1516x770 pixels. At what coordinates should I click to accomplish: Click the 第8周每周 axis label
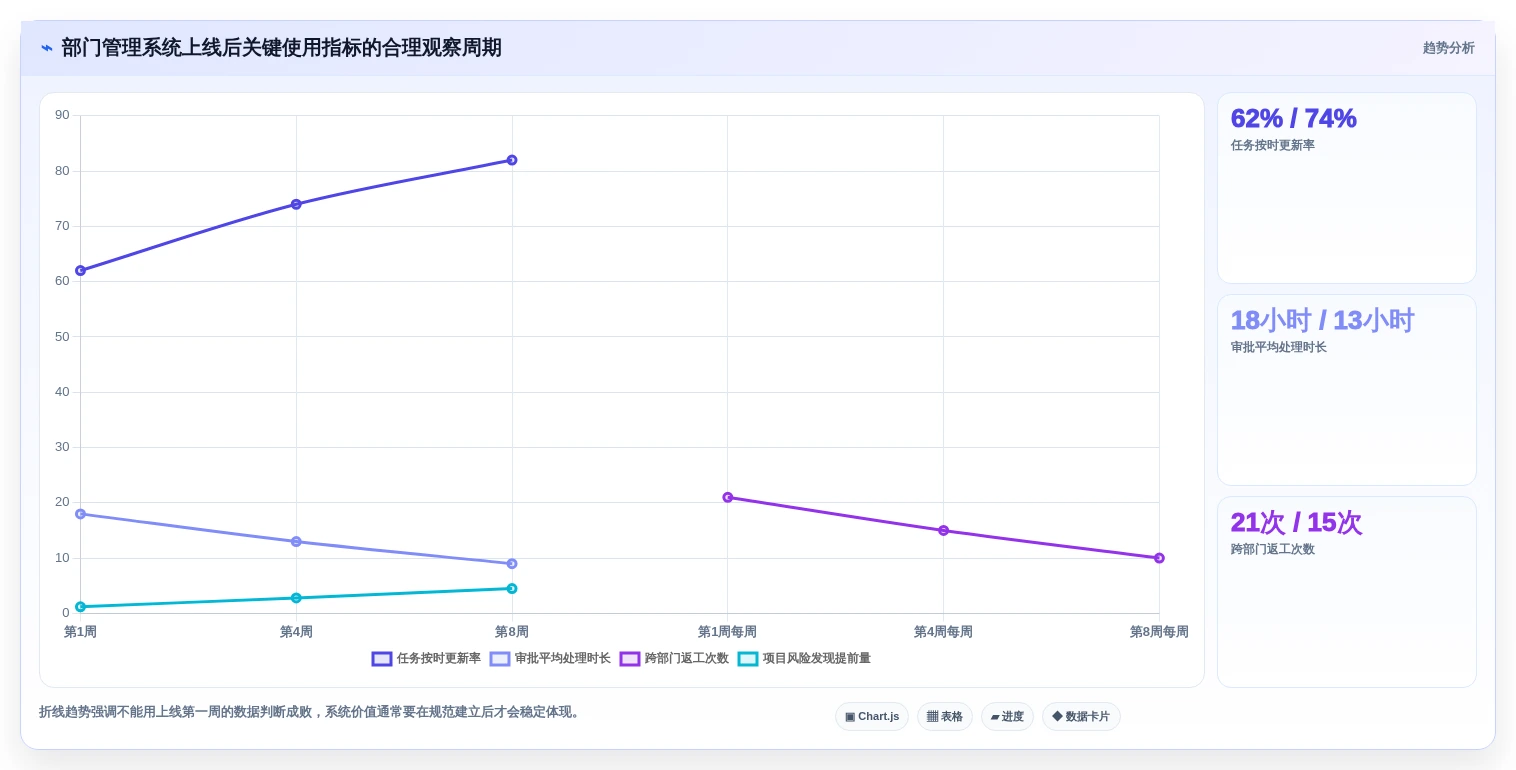1159,632
